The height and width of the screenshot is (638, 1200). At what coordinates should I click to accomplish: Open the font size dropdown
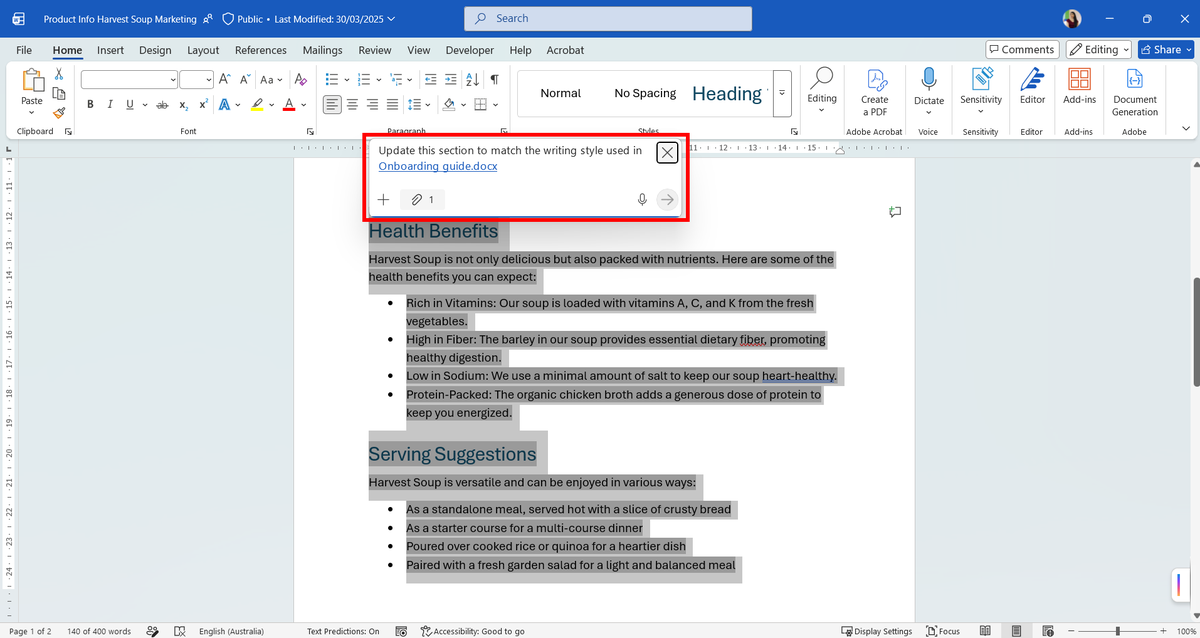coord(209,79)
